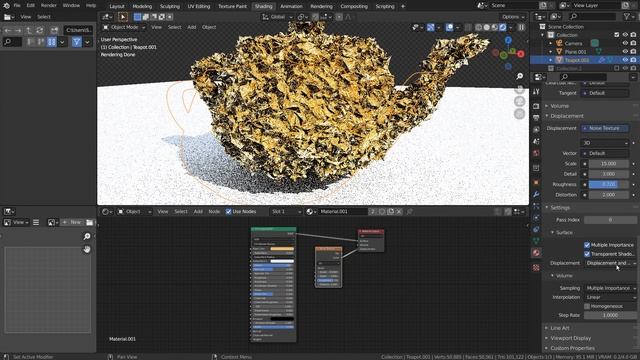Open the Render menu in top bar

pyautogui.click(x=49, y=6)
